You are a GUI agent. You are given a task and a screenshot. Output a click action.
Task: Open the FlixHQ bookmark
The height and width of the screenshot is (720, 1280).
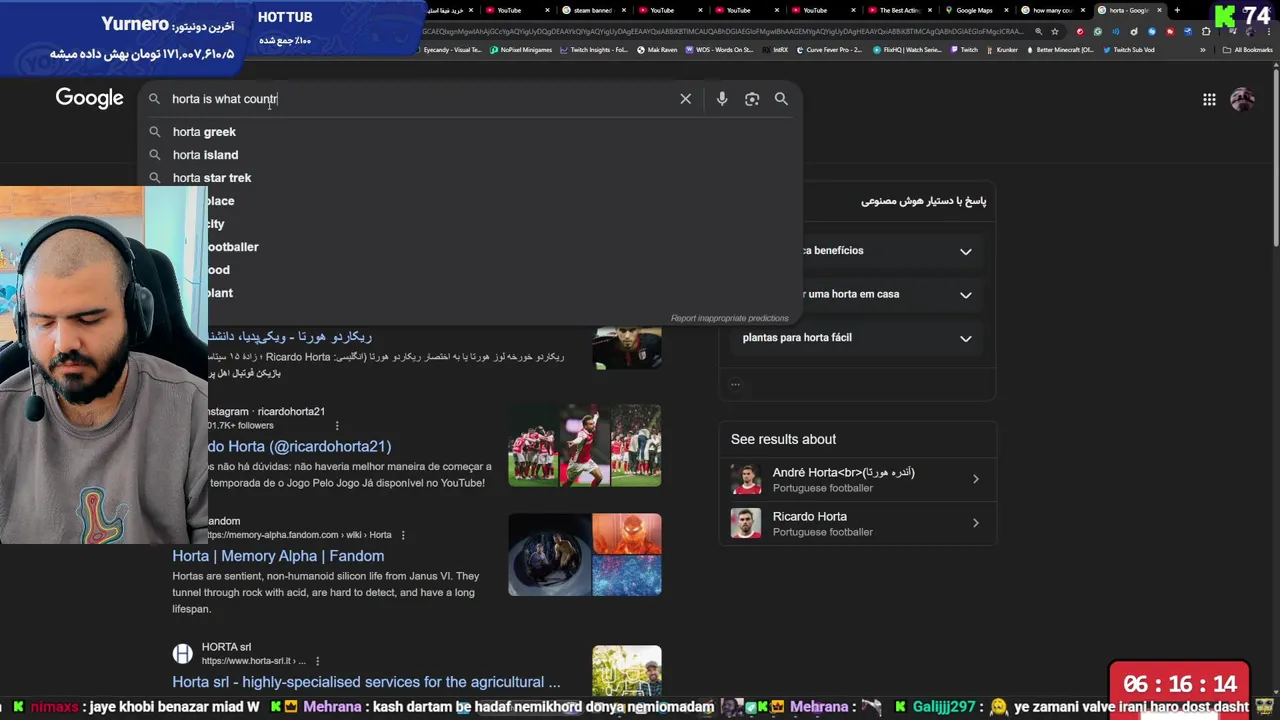click(x=907, y=50)
